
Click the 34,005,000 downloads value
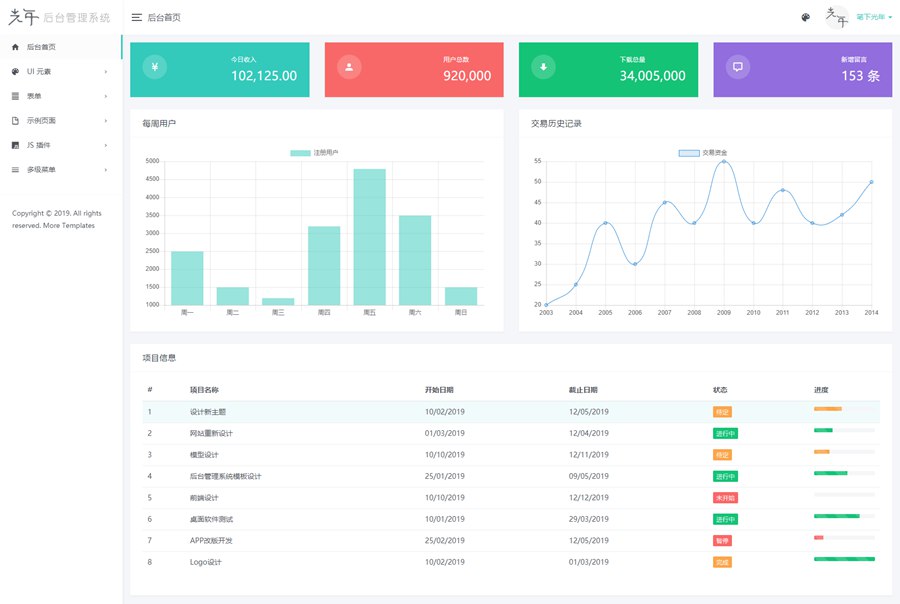pyautogui.click(x=653, y=76)
